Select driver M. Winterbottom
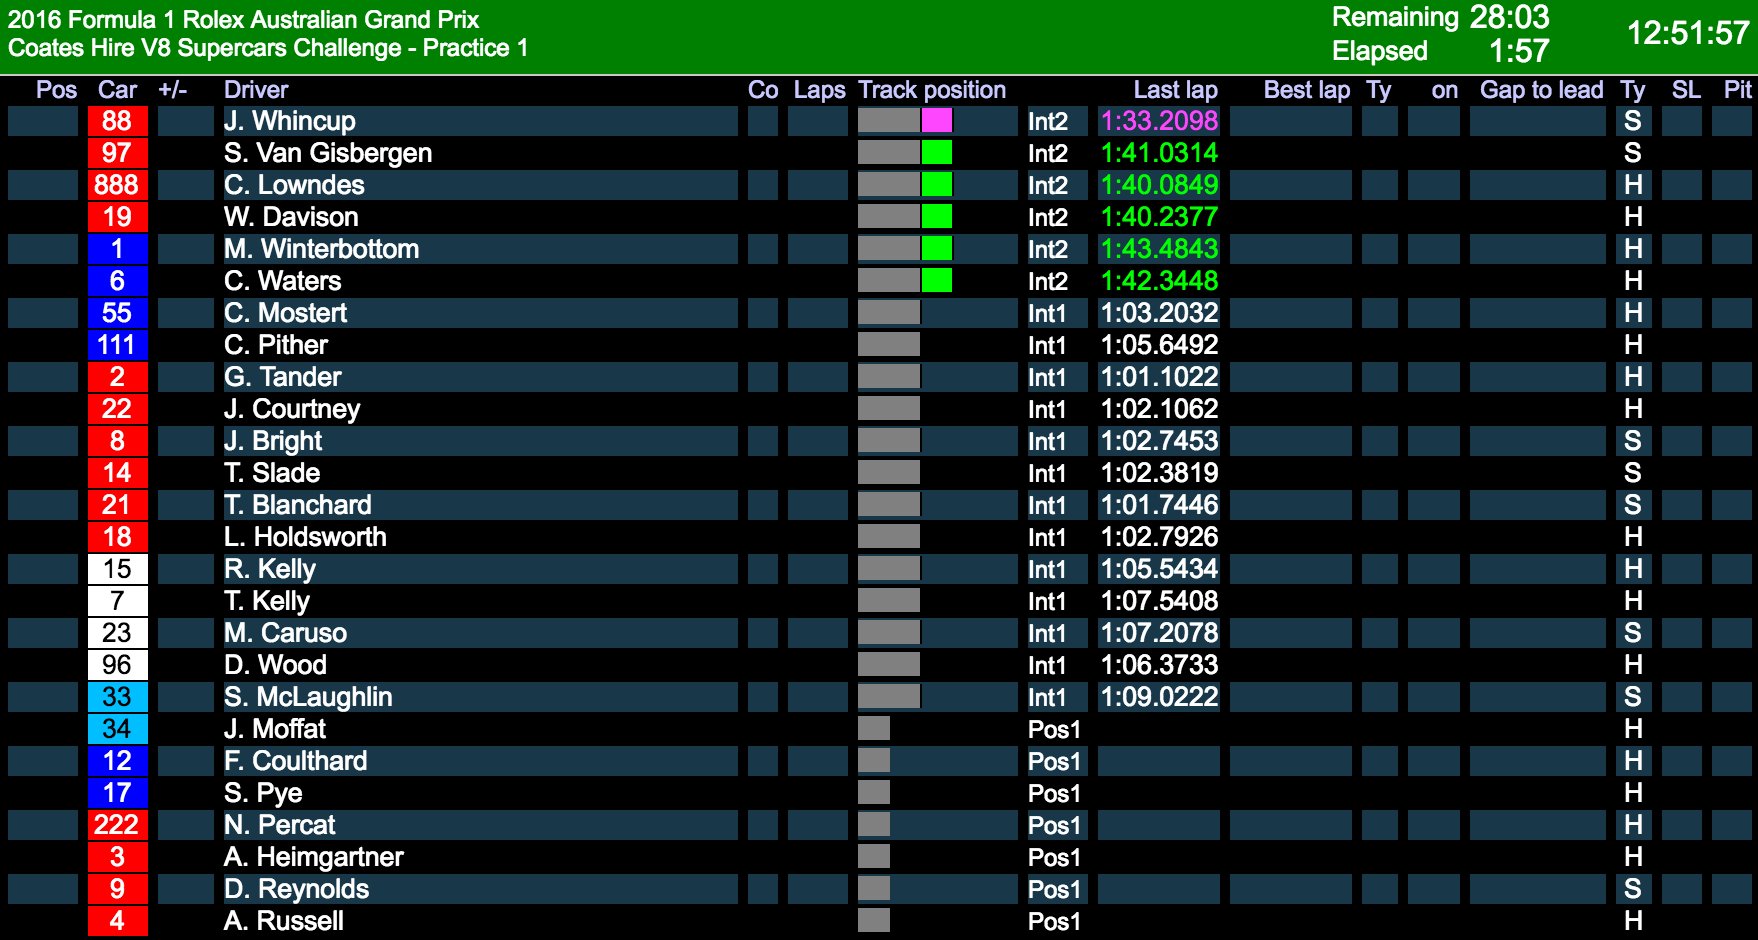The image size is (1758, 940). pyautogui.click(x=321, y=249)
